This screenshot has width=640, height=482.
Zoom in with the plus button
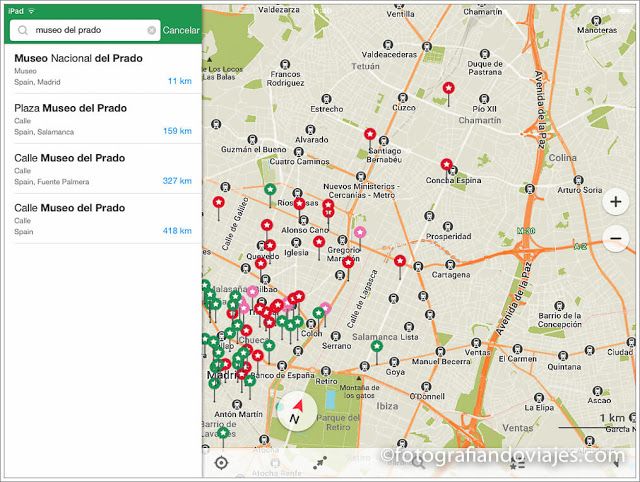pyautogui.click(x=616, y=202)
